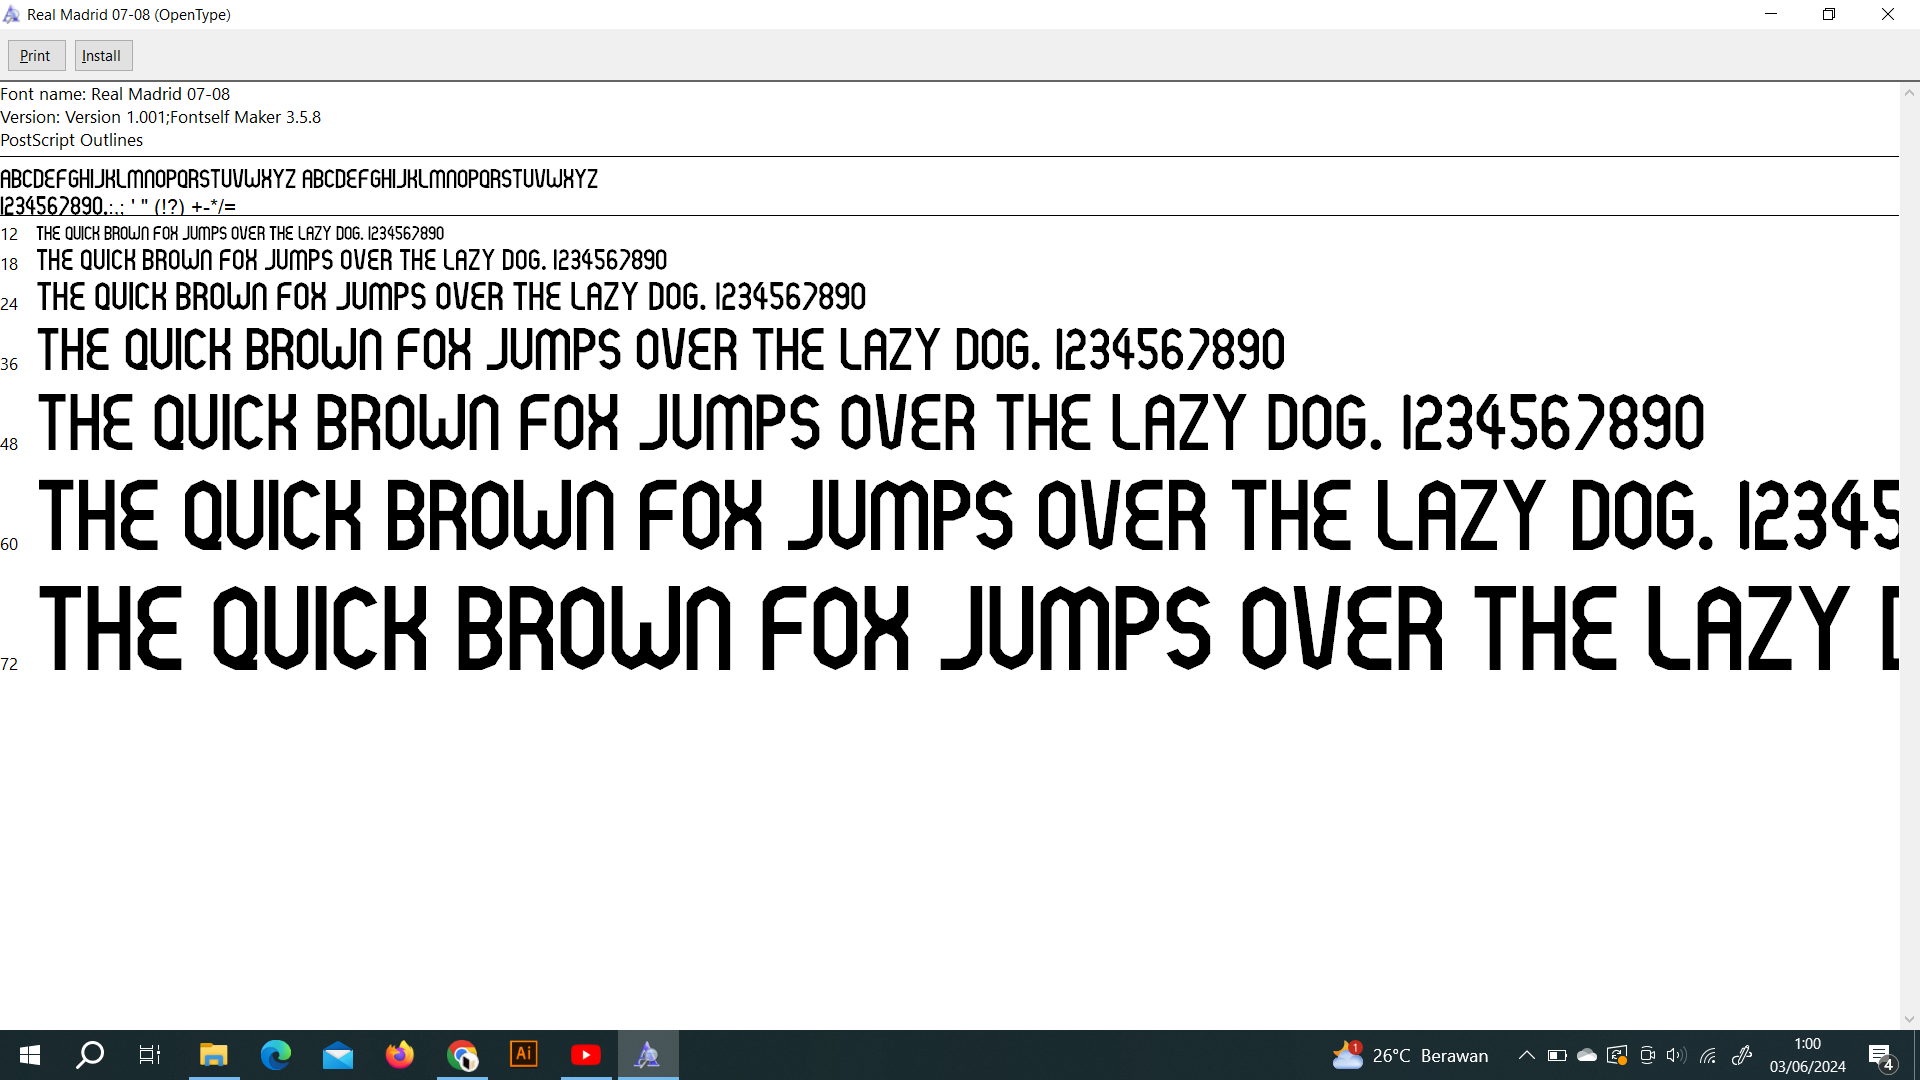Open Adobe Illustrator from taskbar
The width and height of the screenshot is (1920, 1080).
click(524, 1055)
